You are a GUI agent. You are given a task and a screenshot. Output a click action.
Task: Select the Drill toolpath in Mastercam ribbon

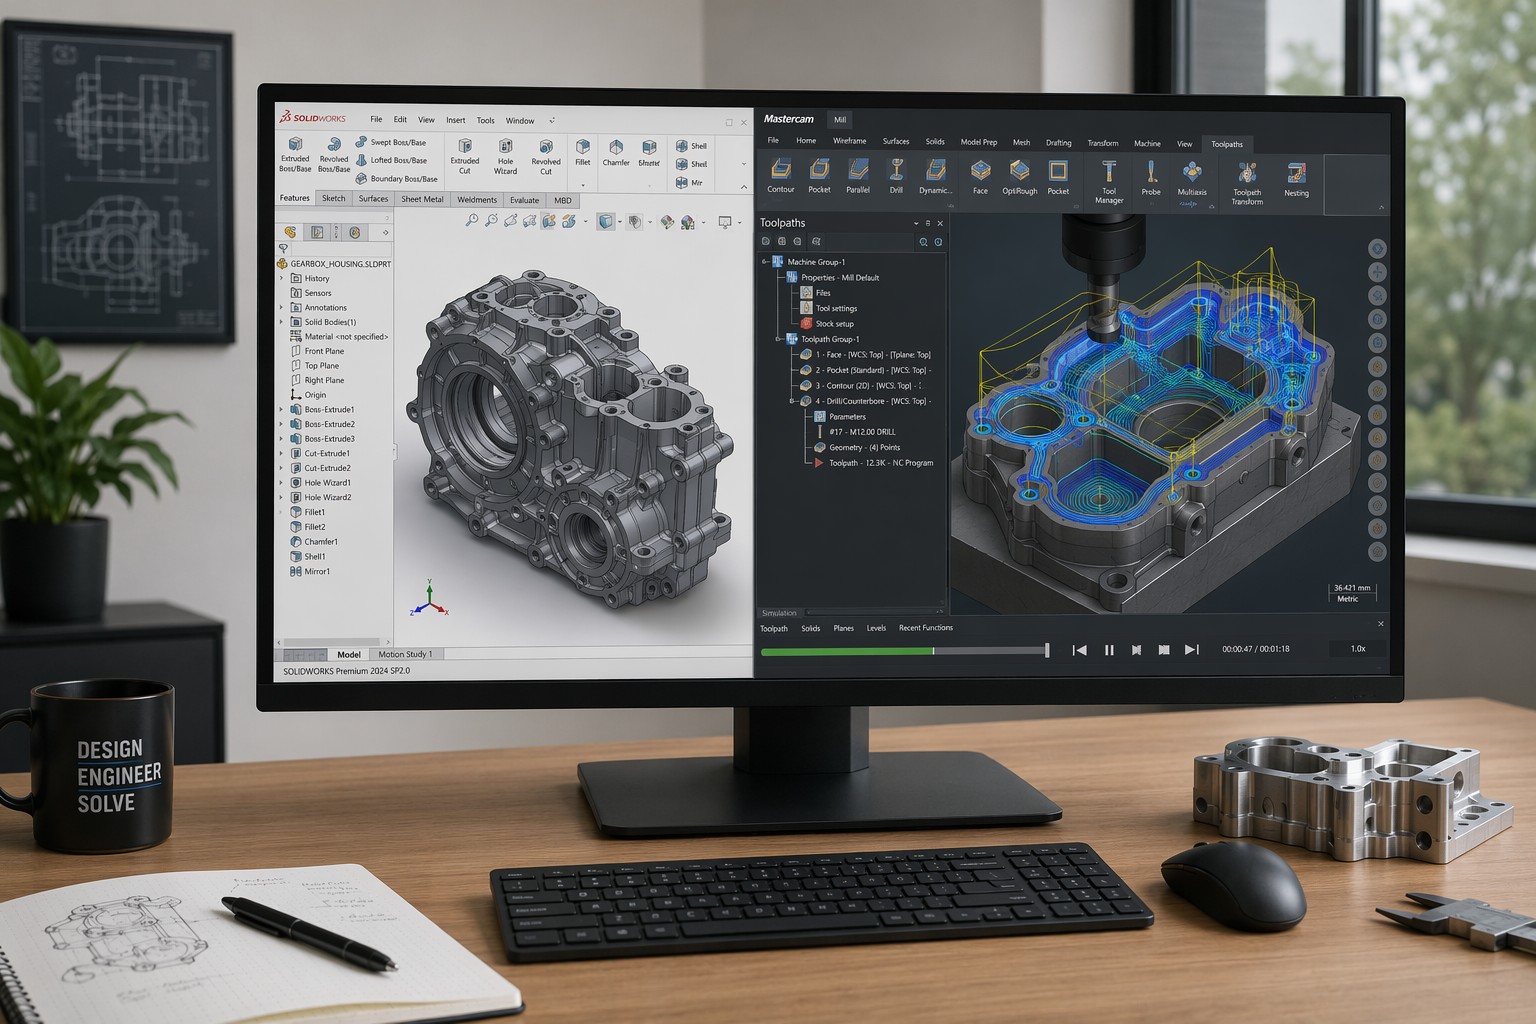(896, 176)
